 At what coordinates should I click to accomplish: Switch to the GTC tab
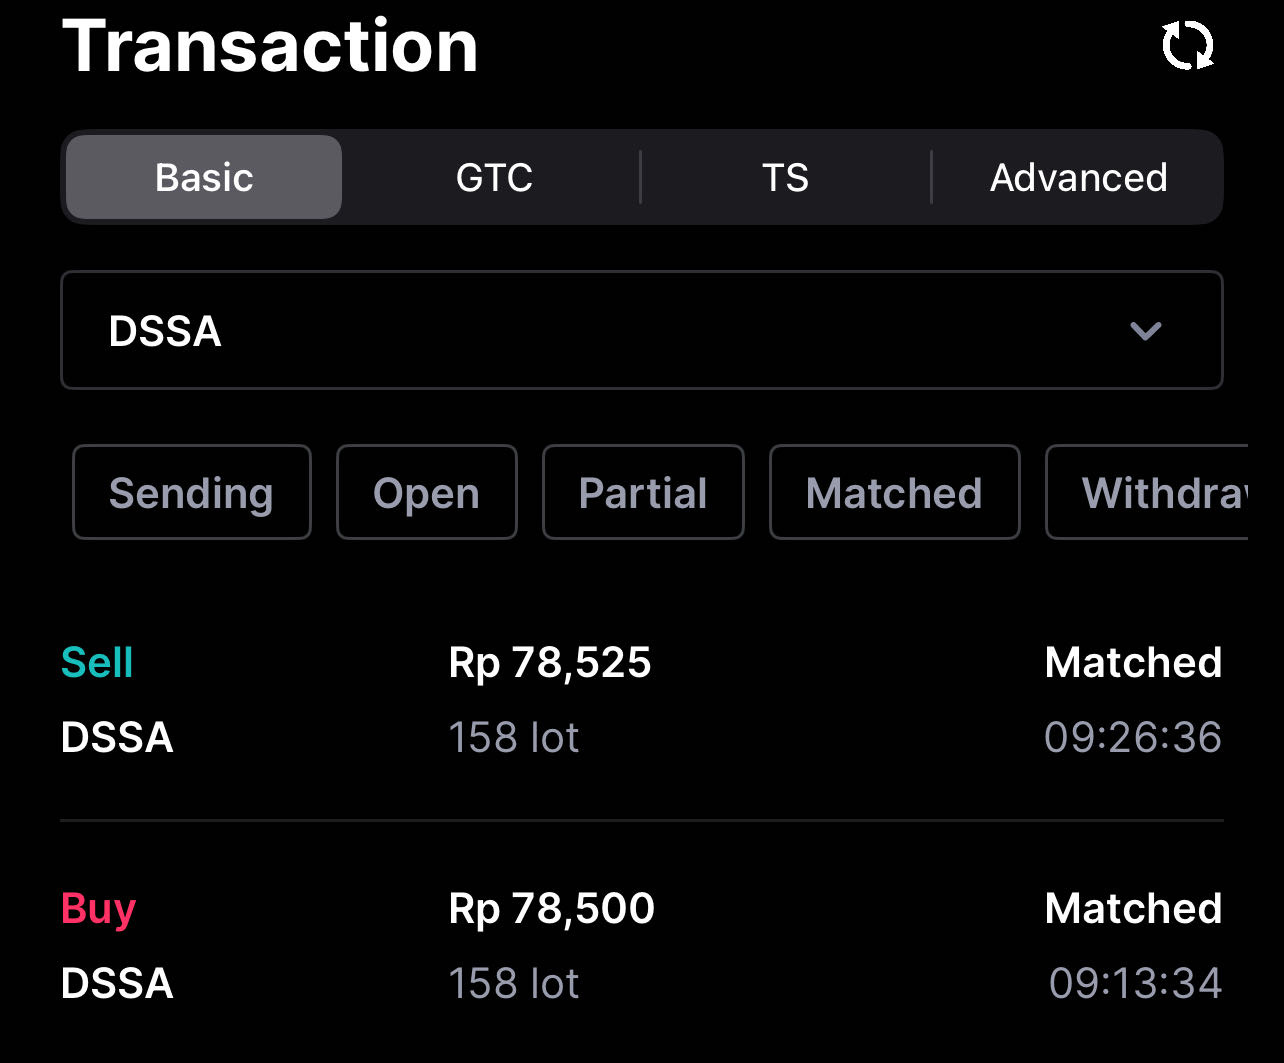pyautogui.click(x=494, y=177)
